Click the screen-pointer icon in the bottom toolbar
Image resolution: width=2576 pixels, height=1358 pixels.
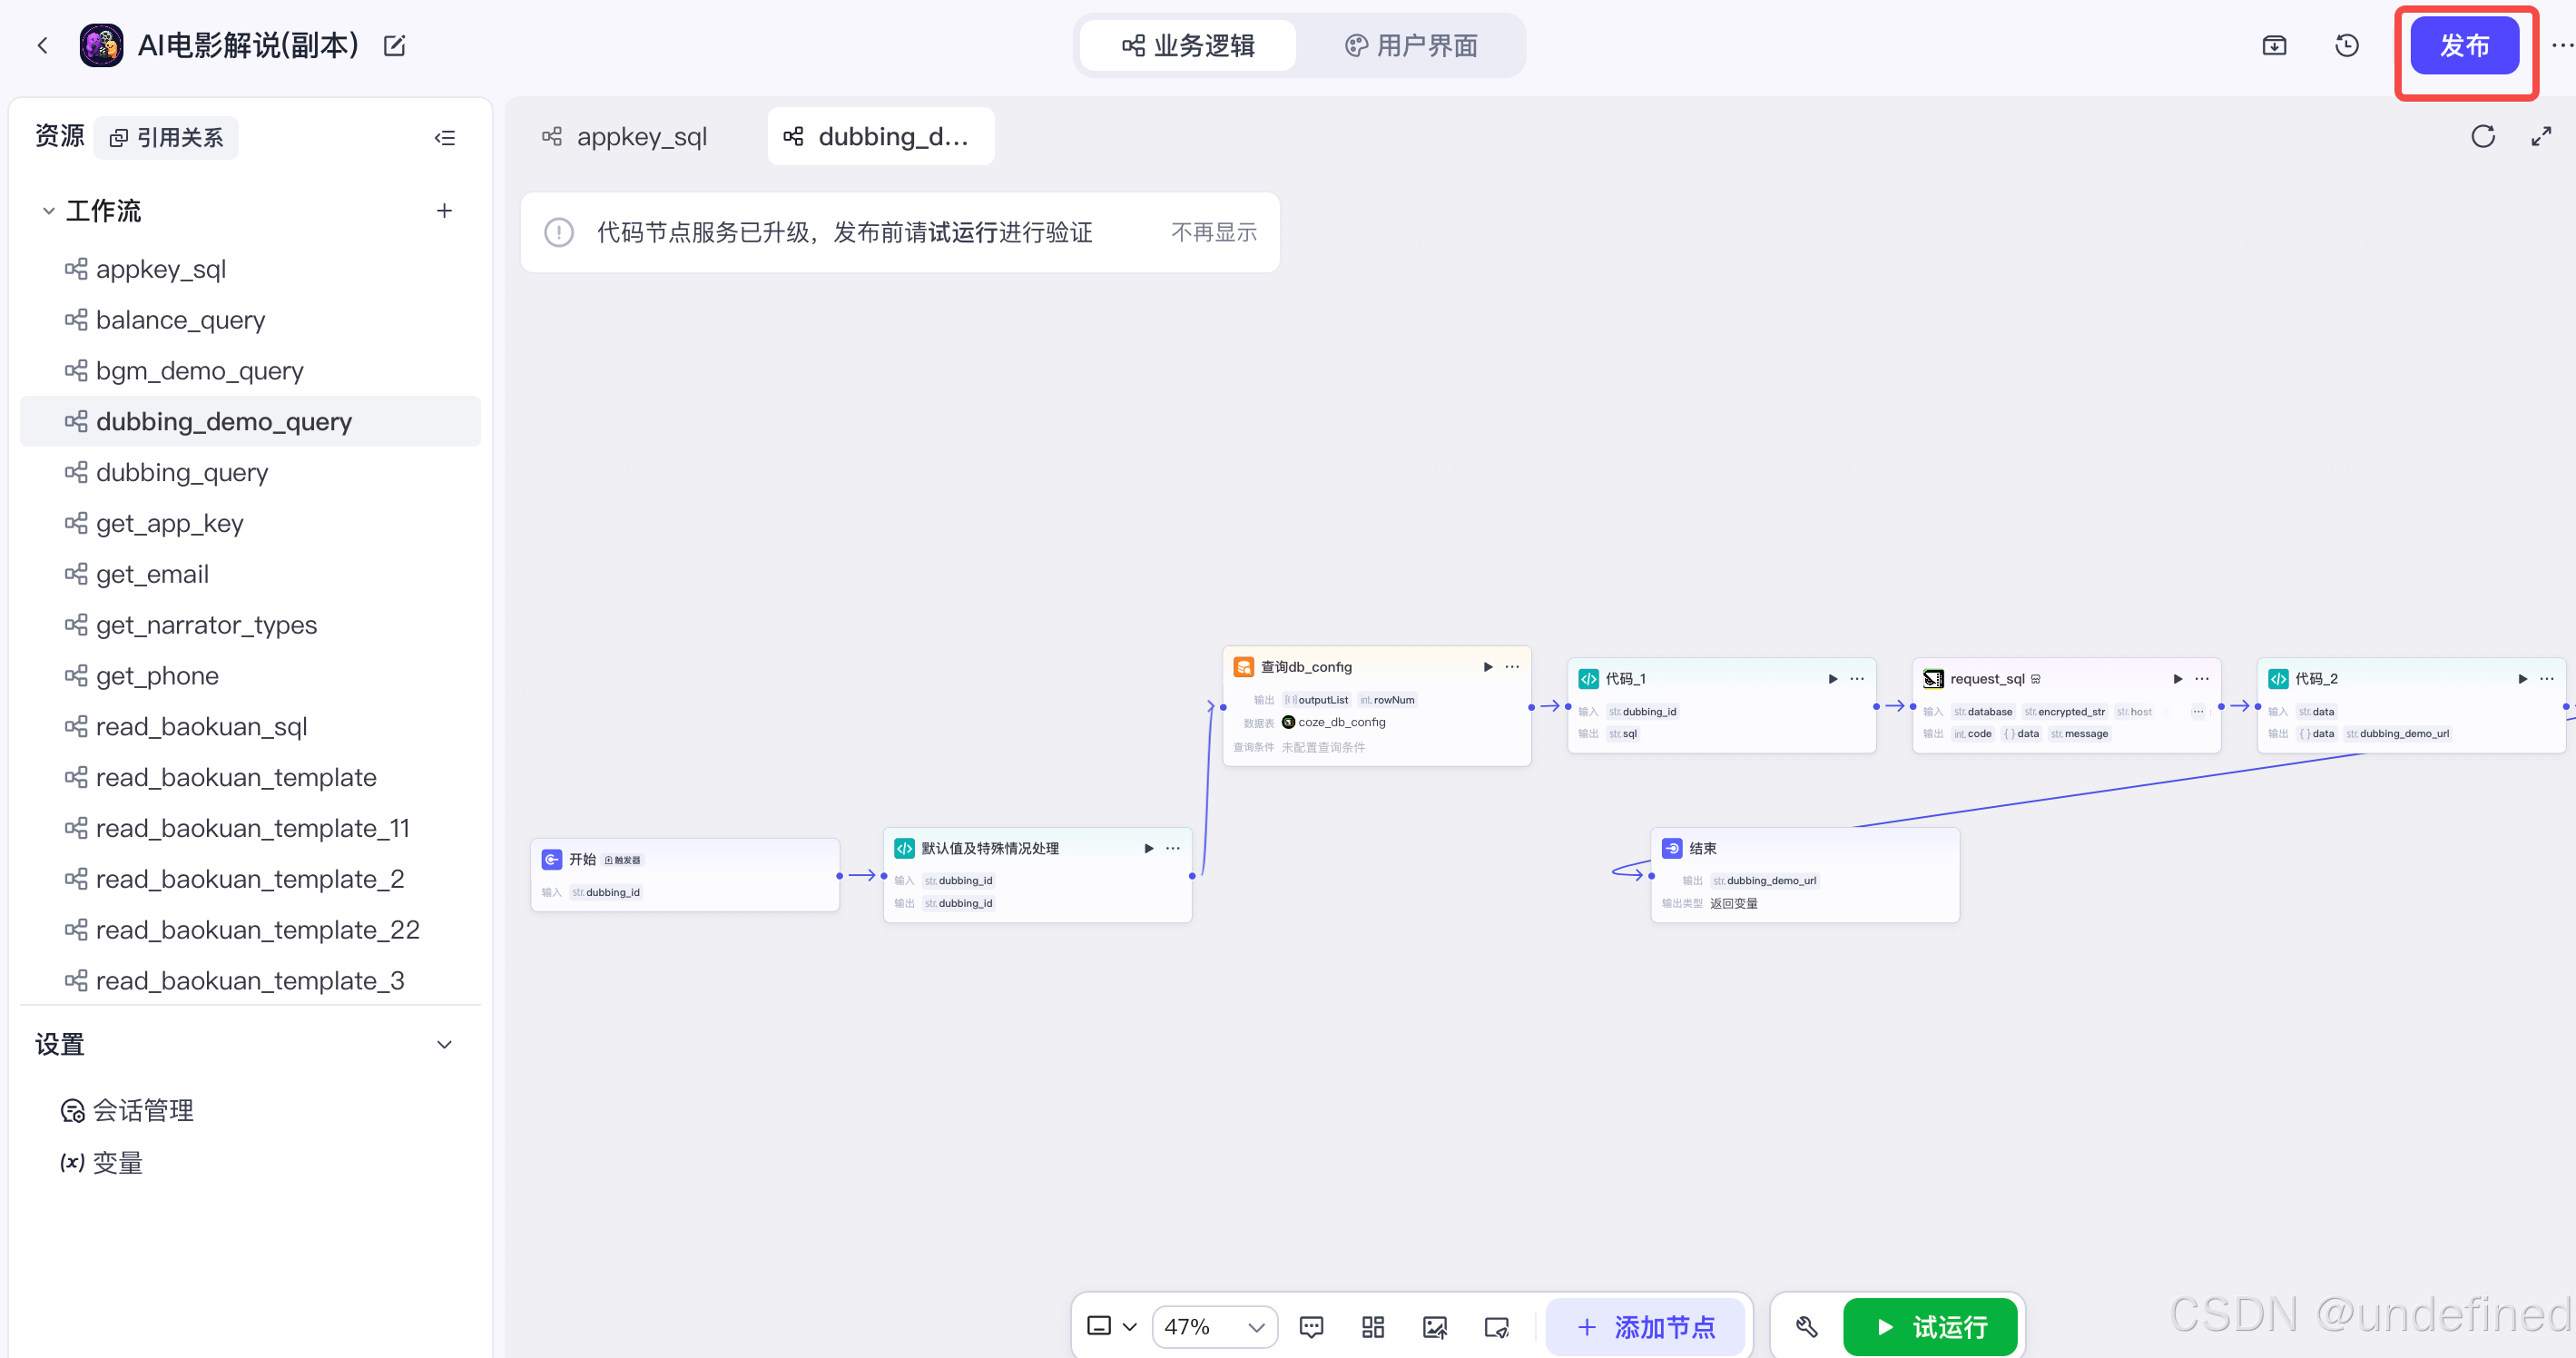(x=1497, y=1327)
